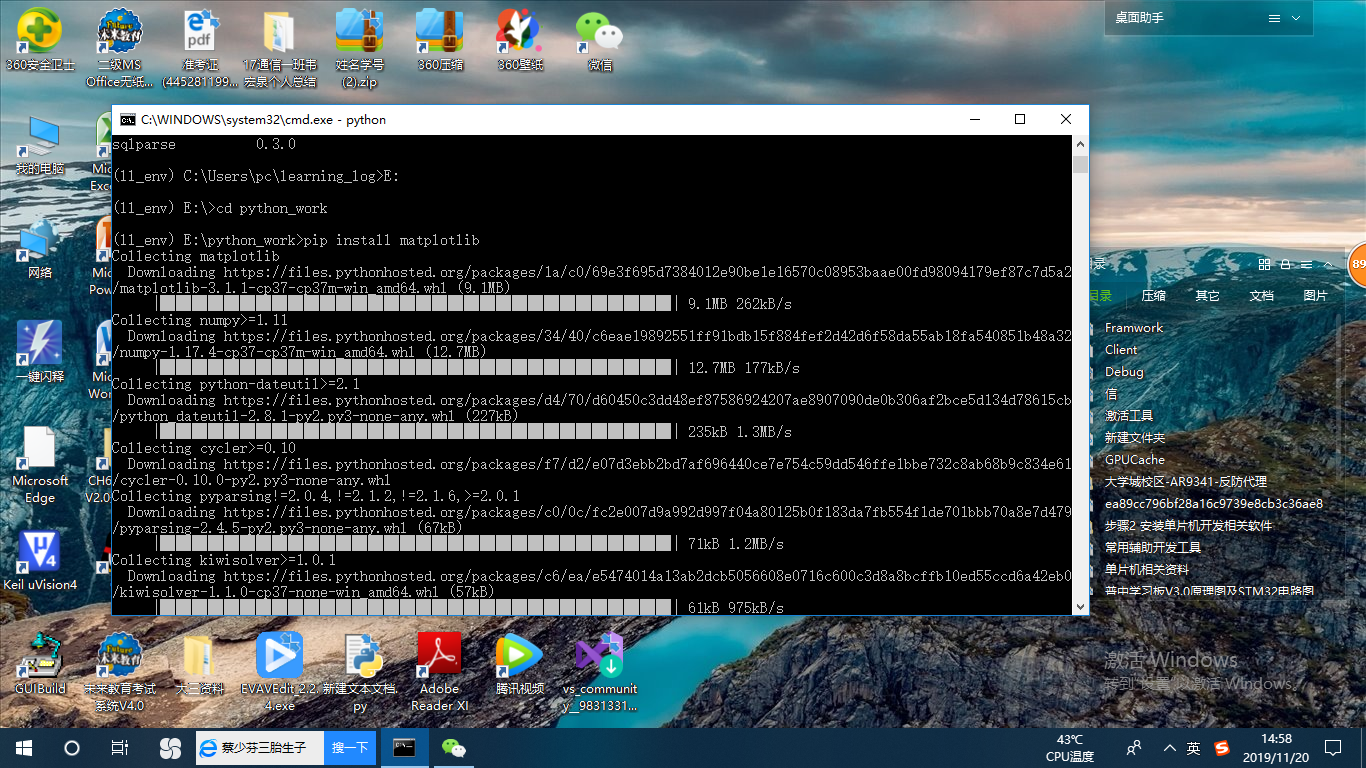Switch to the green 目录 tab
The width and height of the screenshot is (1366, 768).
[1100, 296]
